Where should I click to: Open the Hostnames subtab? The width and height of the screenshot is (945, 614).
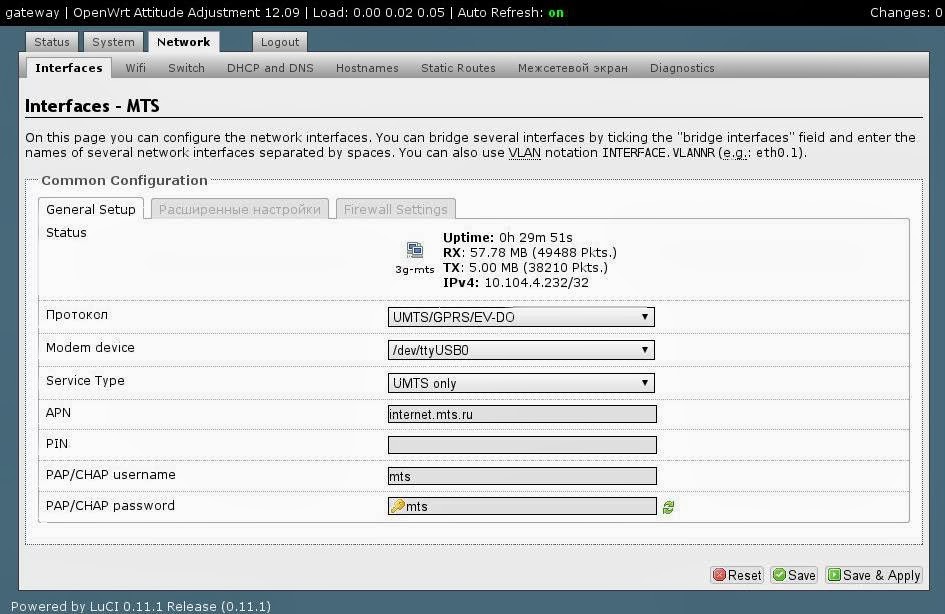coord(367,68)
